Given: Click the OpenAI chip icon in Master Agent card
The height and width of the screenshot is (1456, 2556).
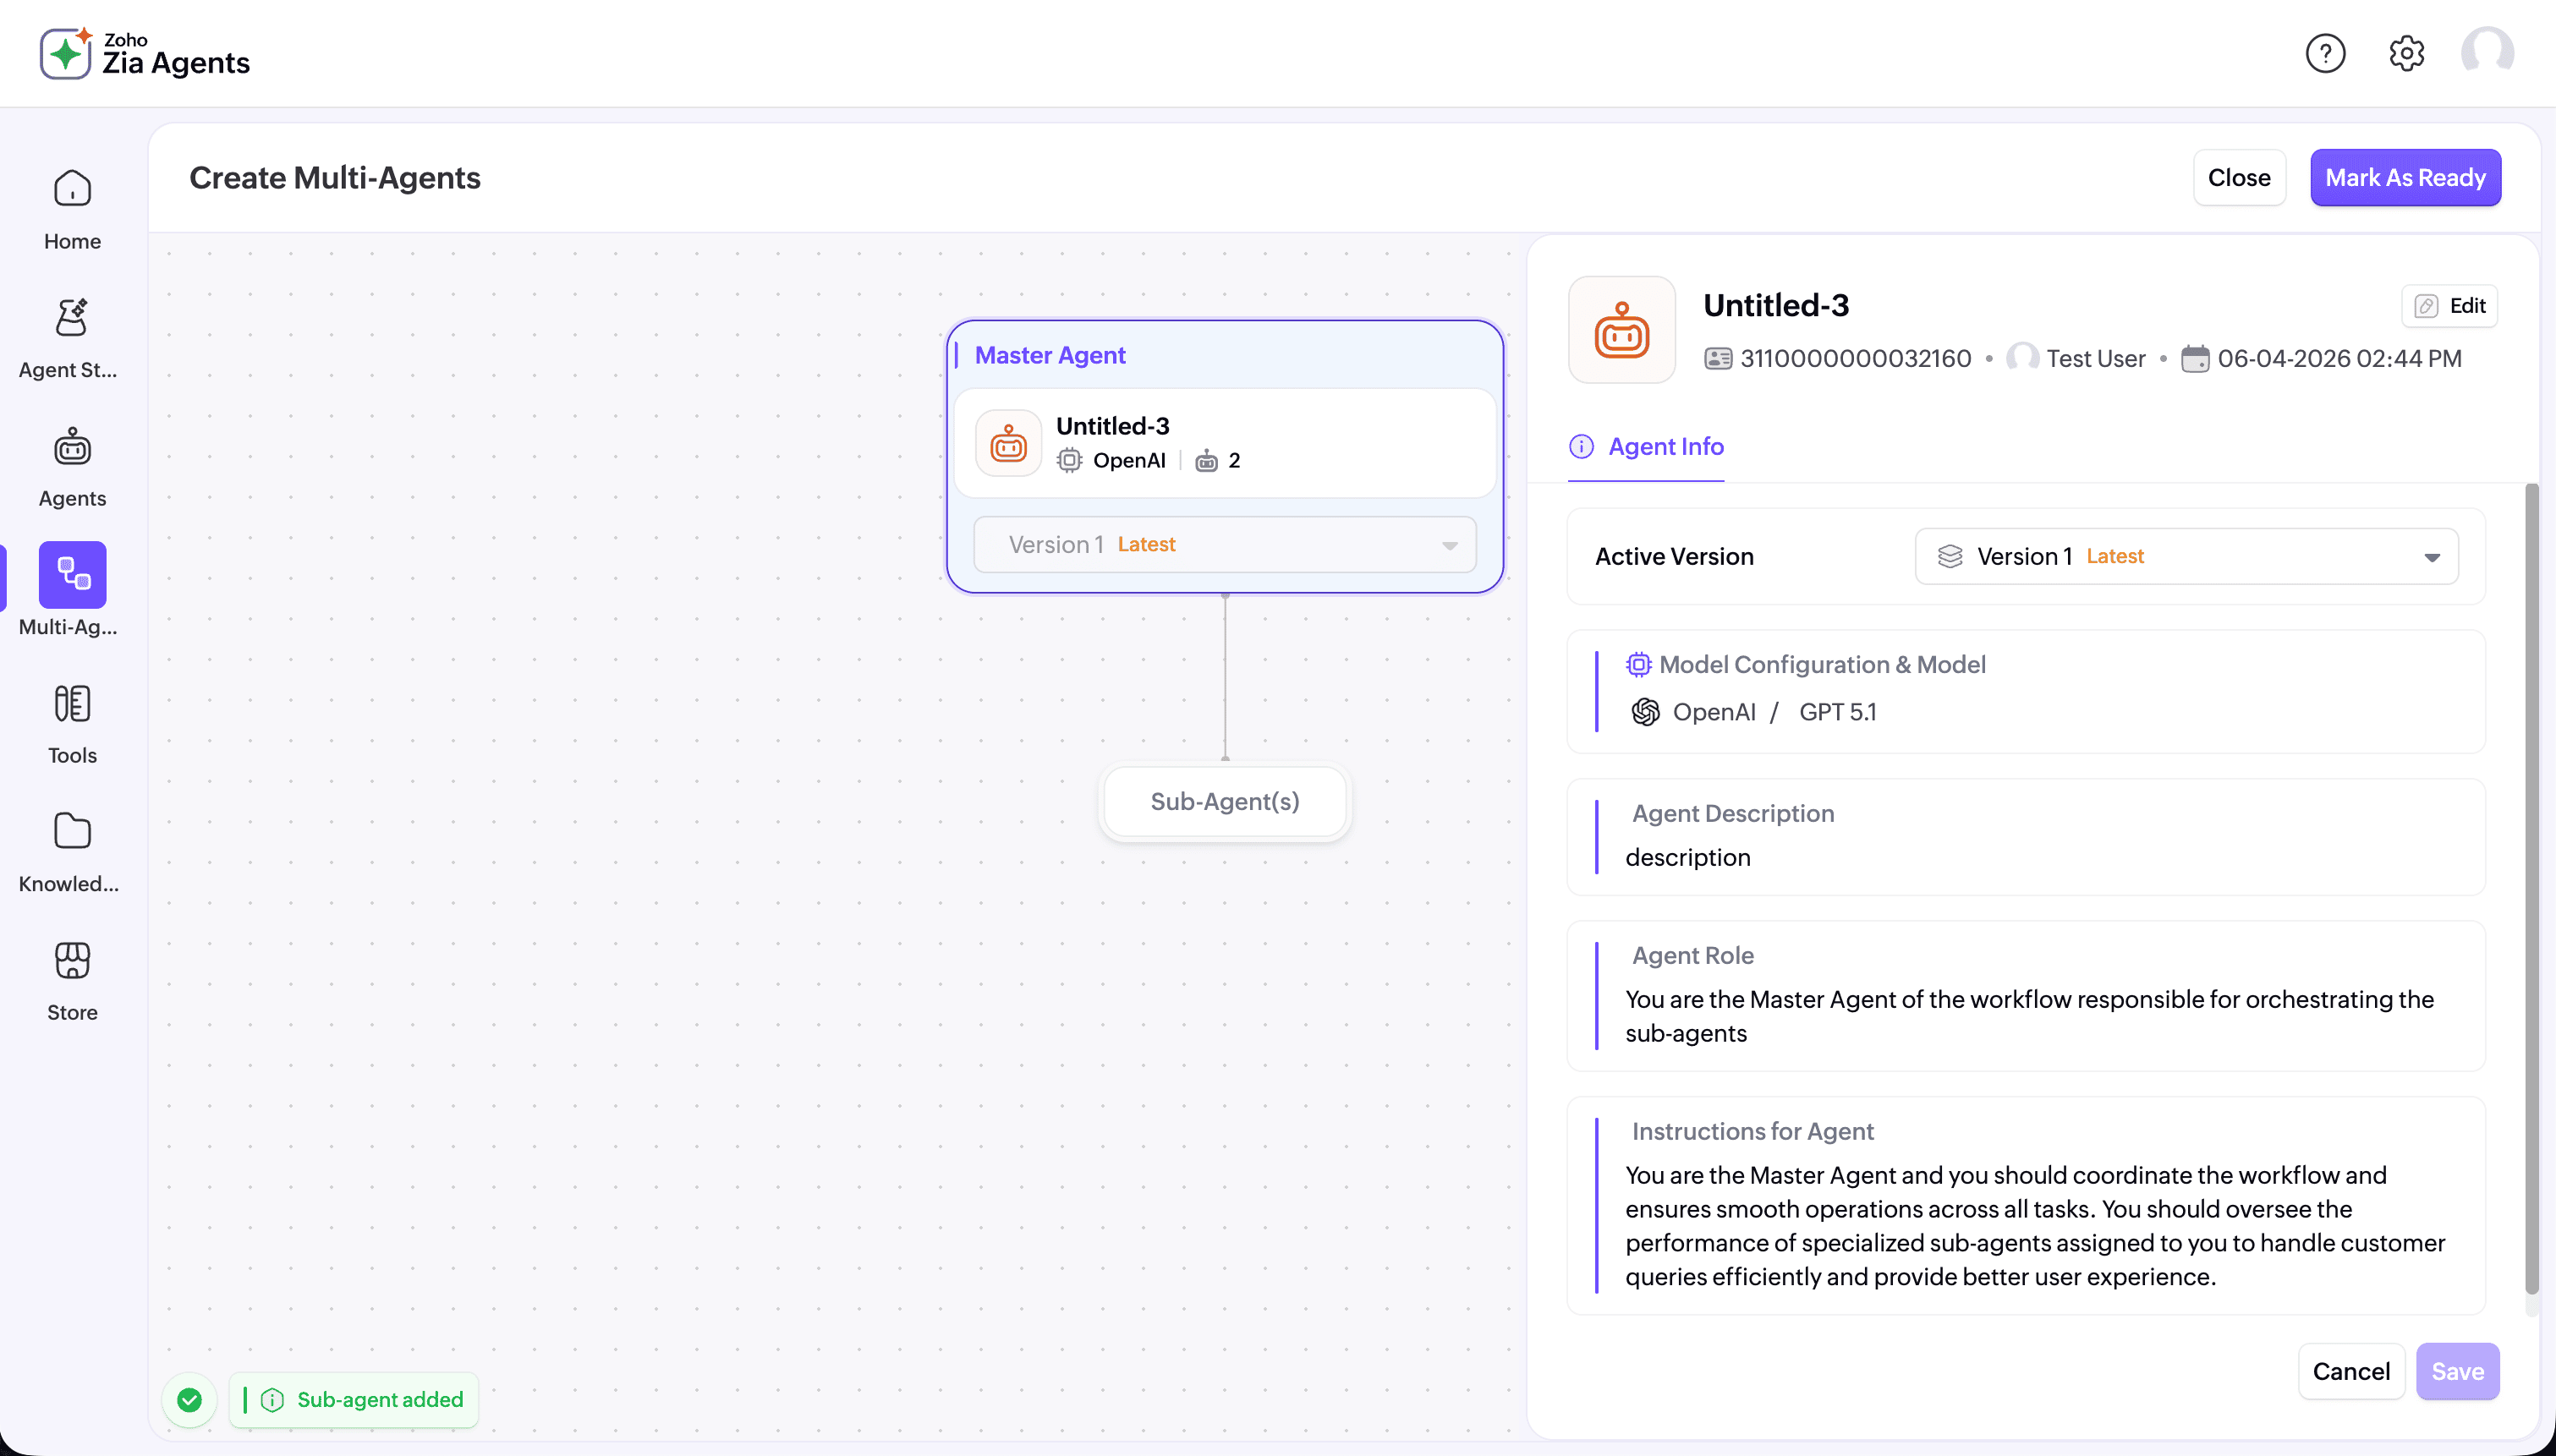Looking at the screenshot, I should (1069, 461).
